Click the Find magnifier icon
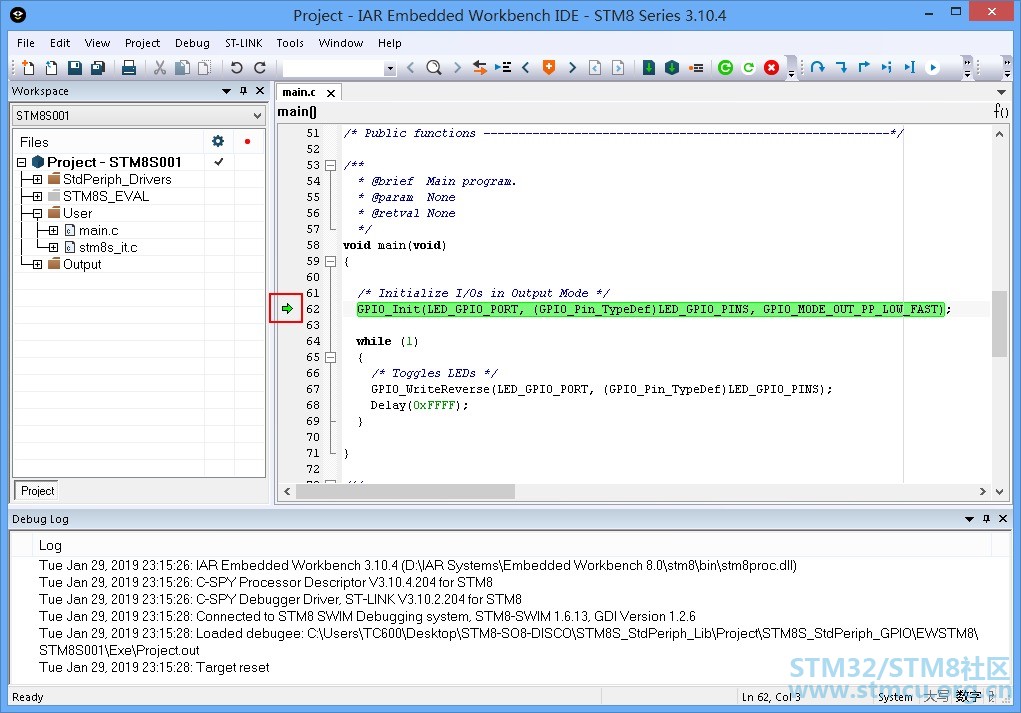 434,67
